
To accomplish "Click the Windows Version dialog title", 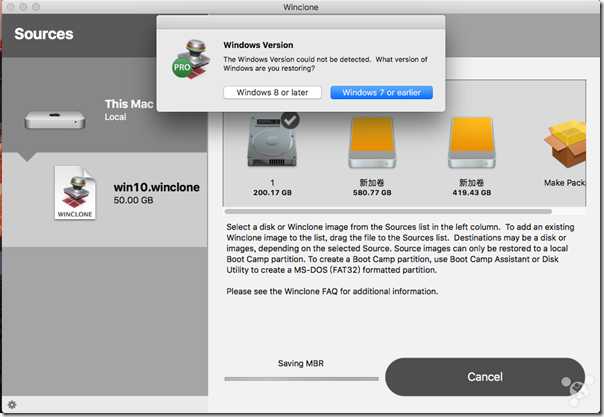I will 258,45.
